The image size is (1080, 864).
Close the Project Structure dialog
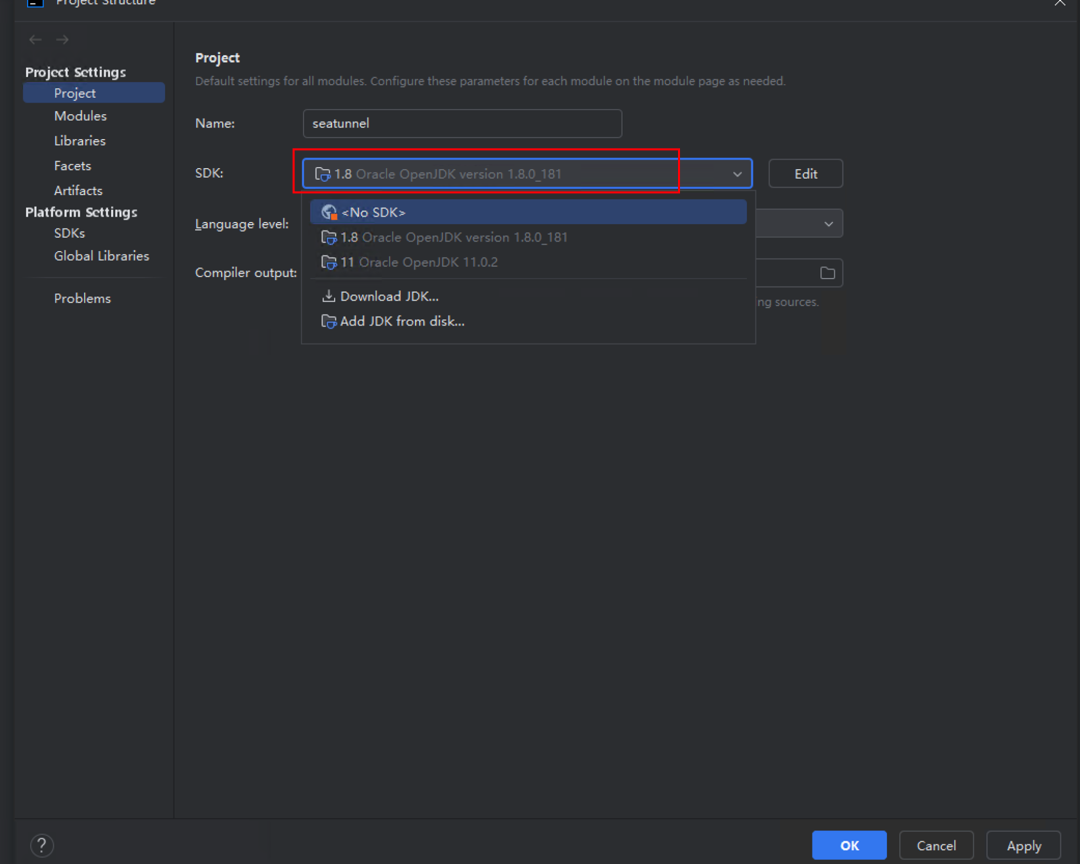coord(1059,3)
